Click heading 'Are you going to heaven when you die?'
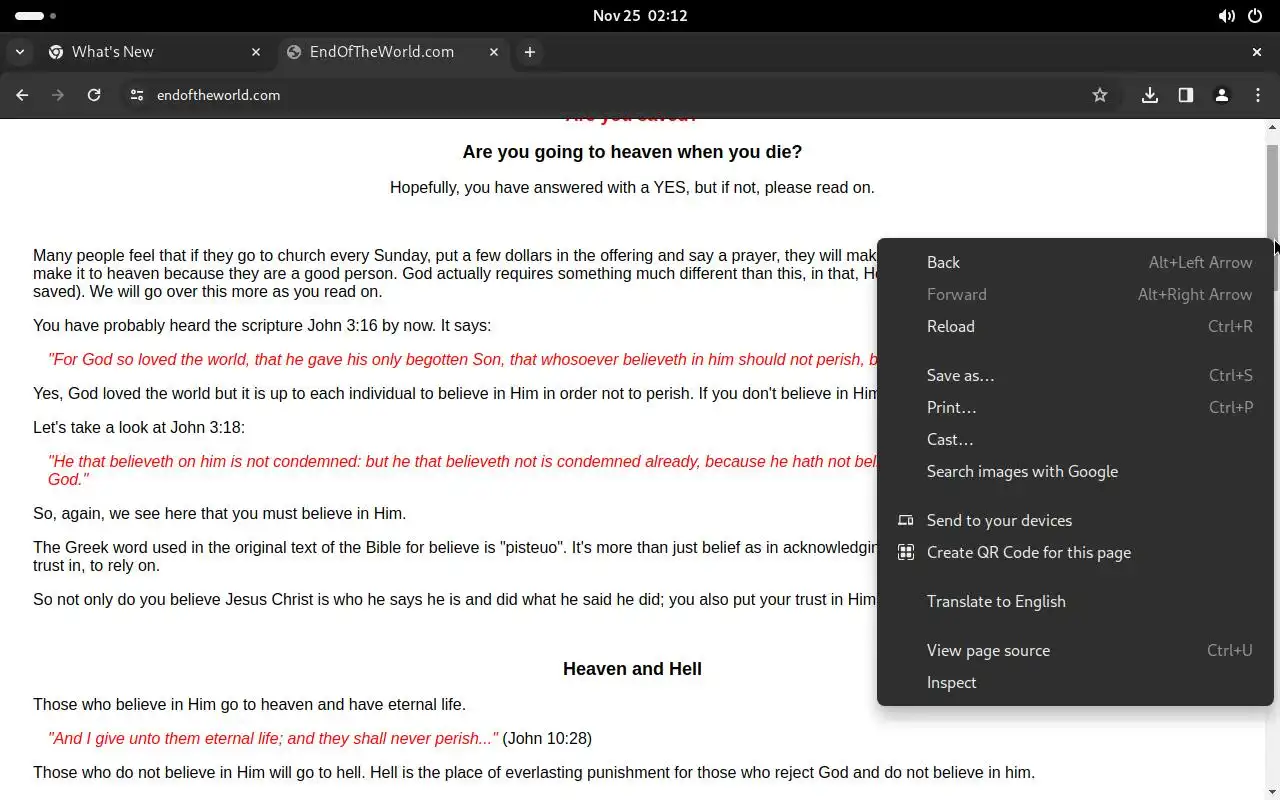Viewport: 1280px width, 800px height. [632, 152]
